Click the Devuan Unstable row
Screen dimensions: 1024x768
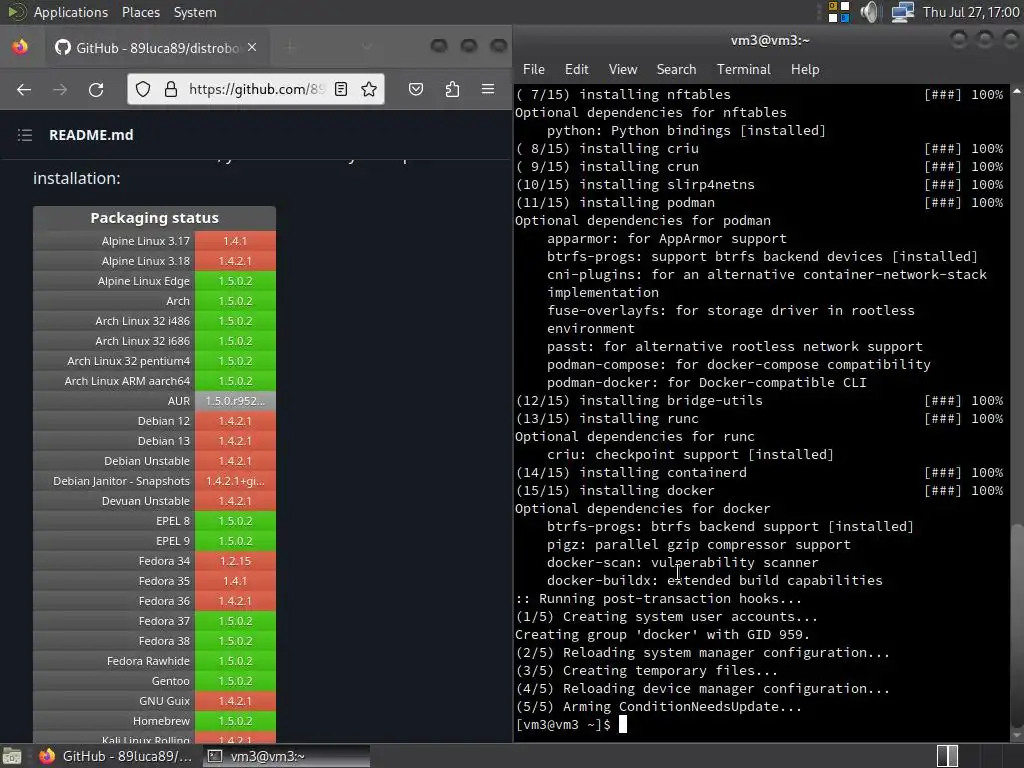tap(155, 501)
